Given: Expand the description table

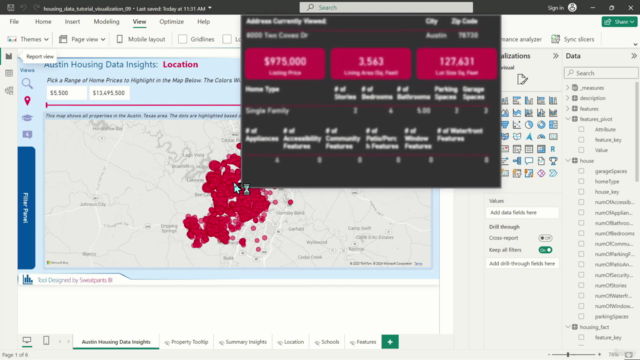Looking at the screenshot, I should pyautogui.click(x=568, y=98).
